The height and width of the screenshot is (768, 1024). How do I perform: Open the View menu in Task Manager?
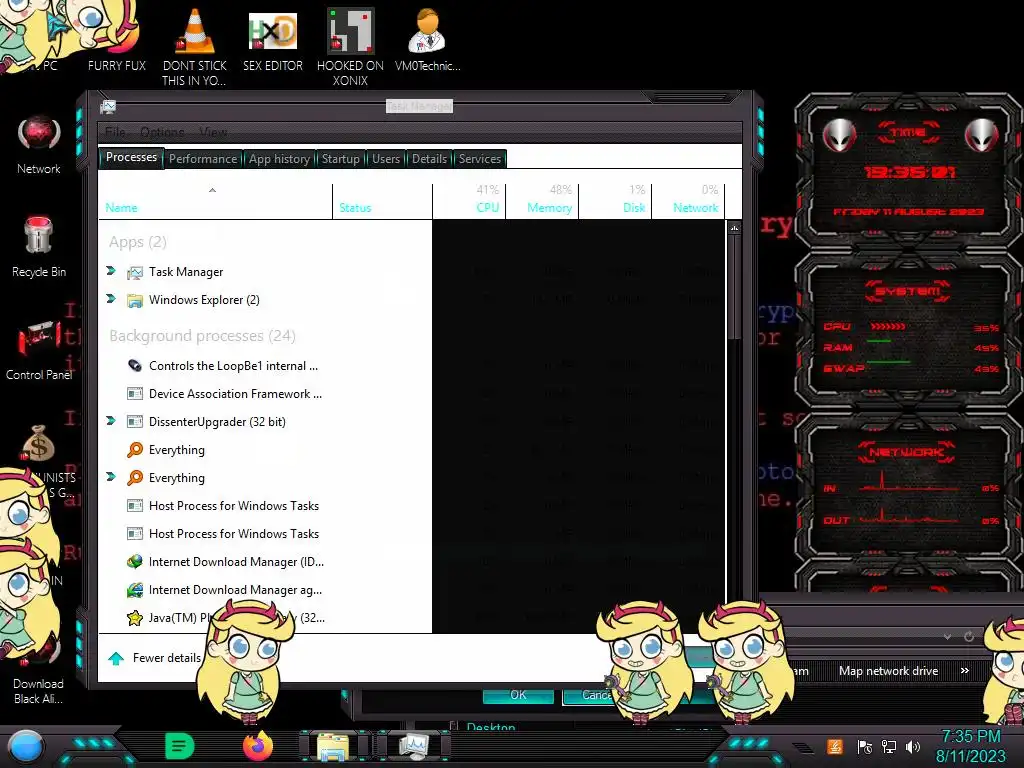click(x=213, y=133)
